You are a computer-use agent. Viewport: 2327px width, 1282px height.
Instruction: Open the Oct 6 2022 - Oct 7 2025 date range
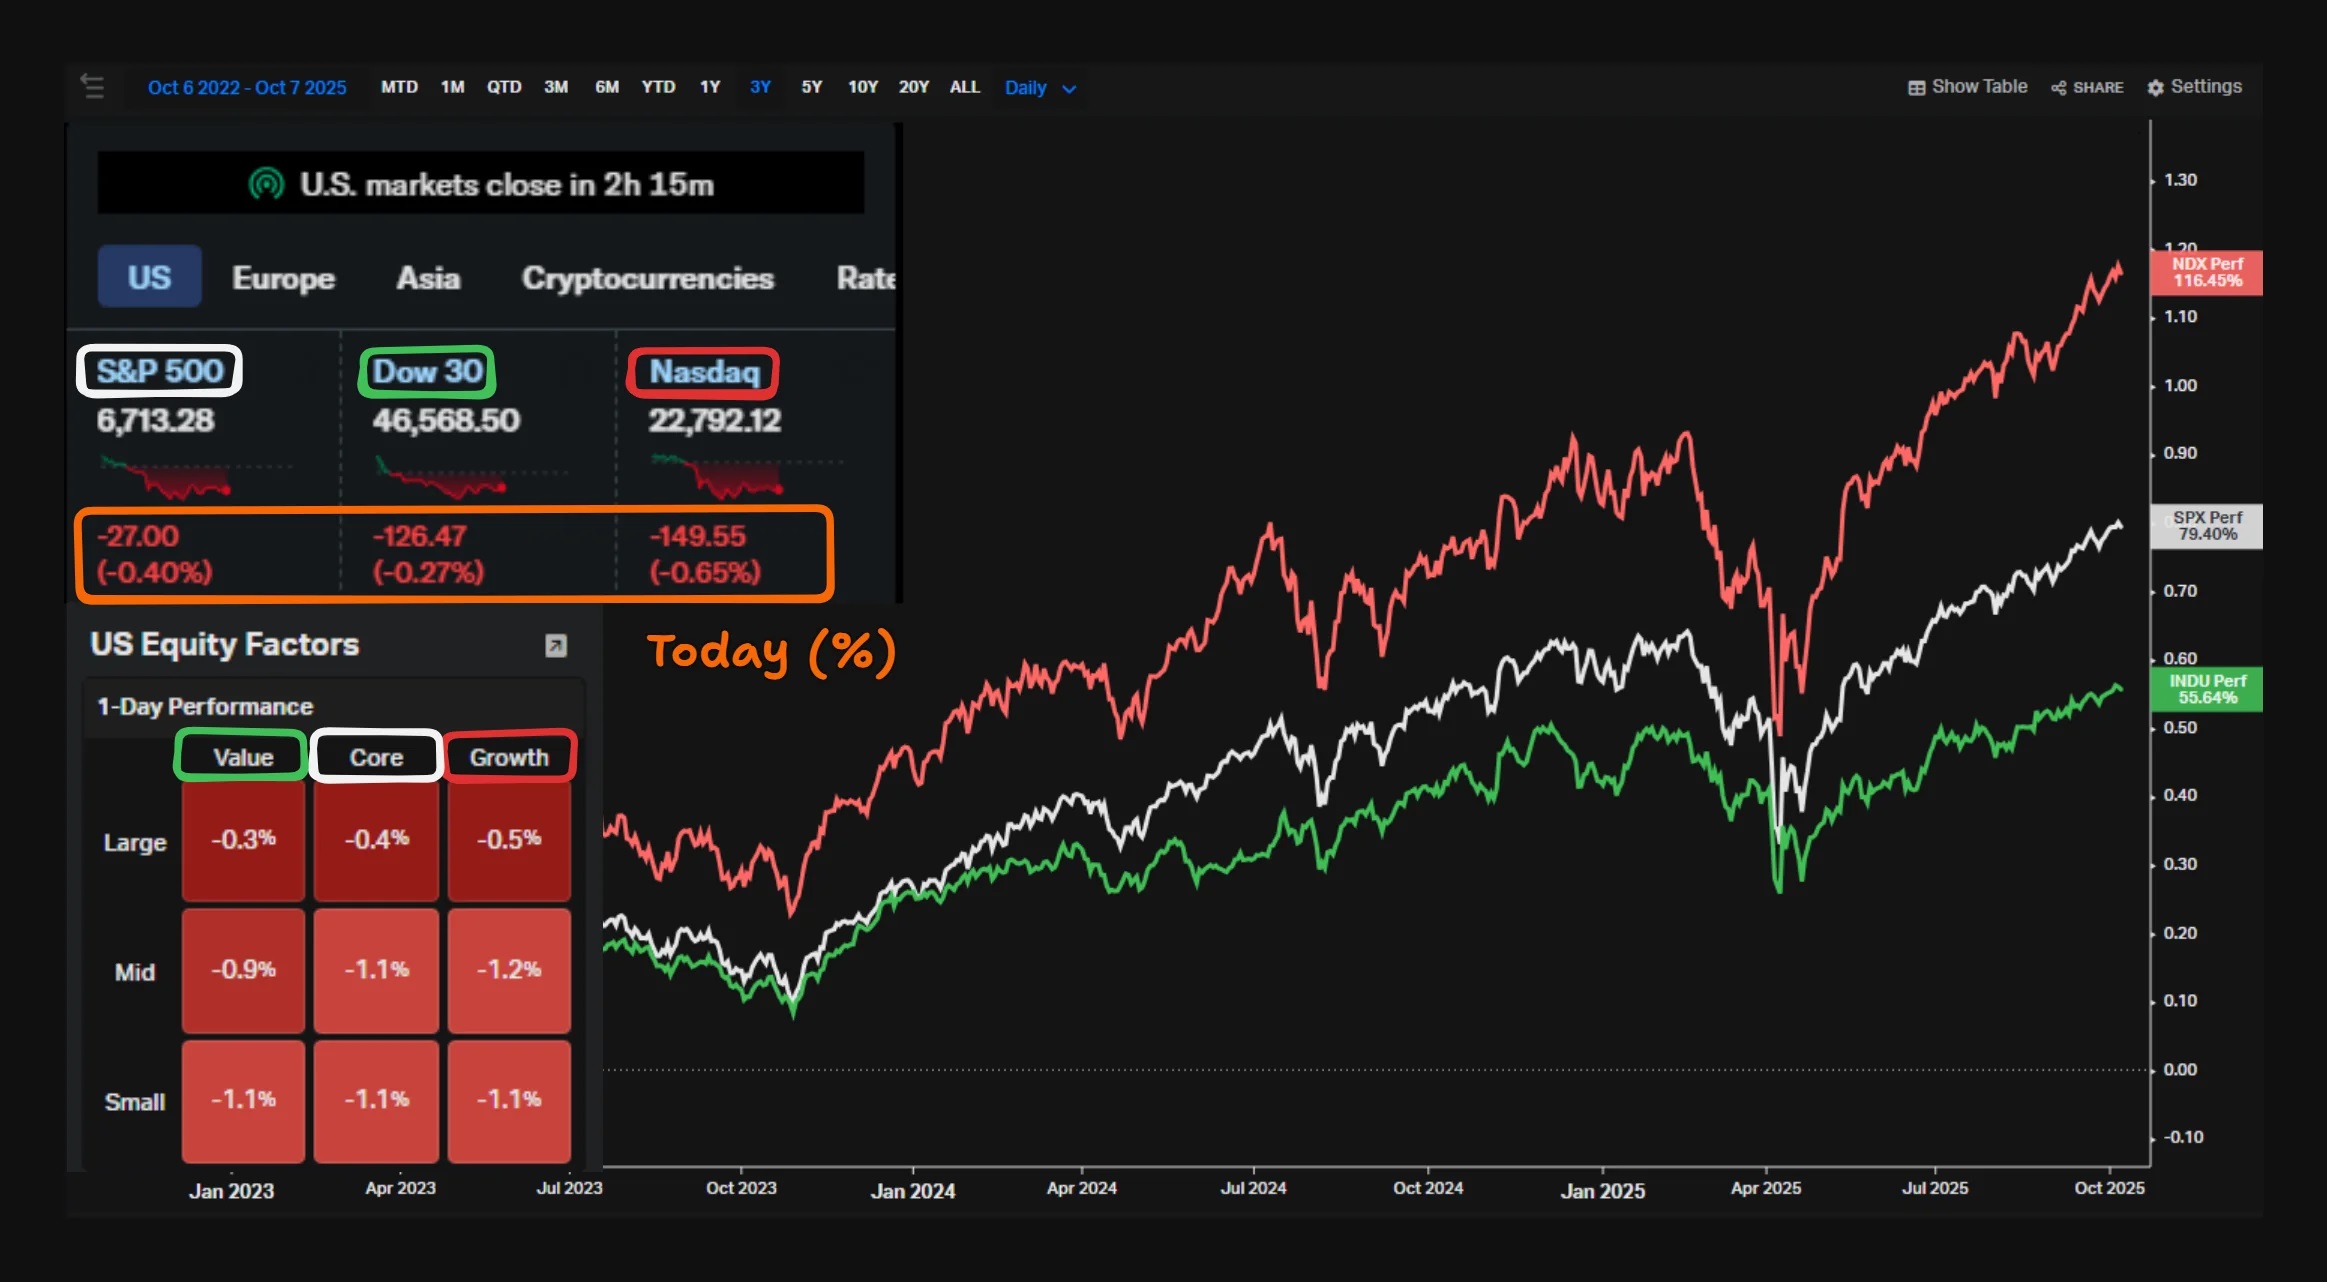[x=247, y=88]
